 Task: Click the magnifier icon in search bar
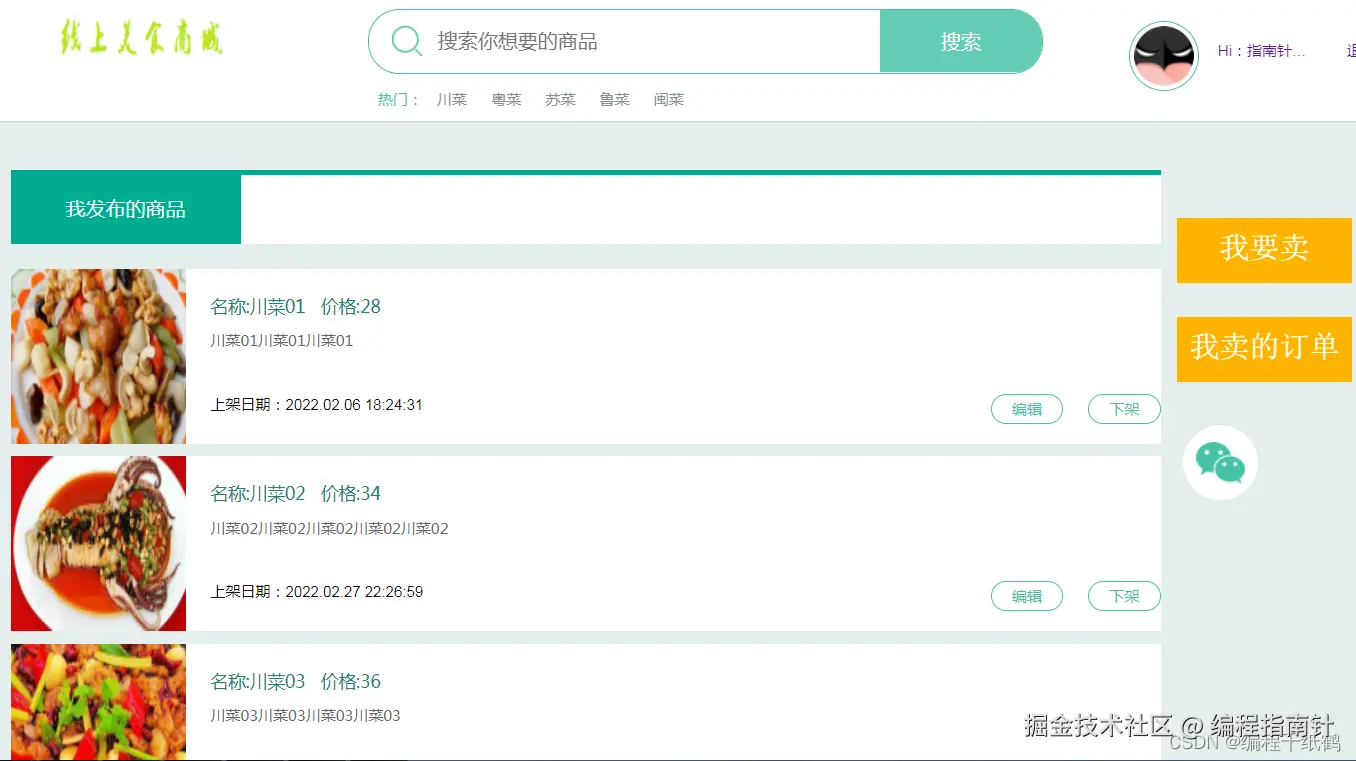pyautogui.click(x=407, y=41)
